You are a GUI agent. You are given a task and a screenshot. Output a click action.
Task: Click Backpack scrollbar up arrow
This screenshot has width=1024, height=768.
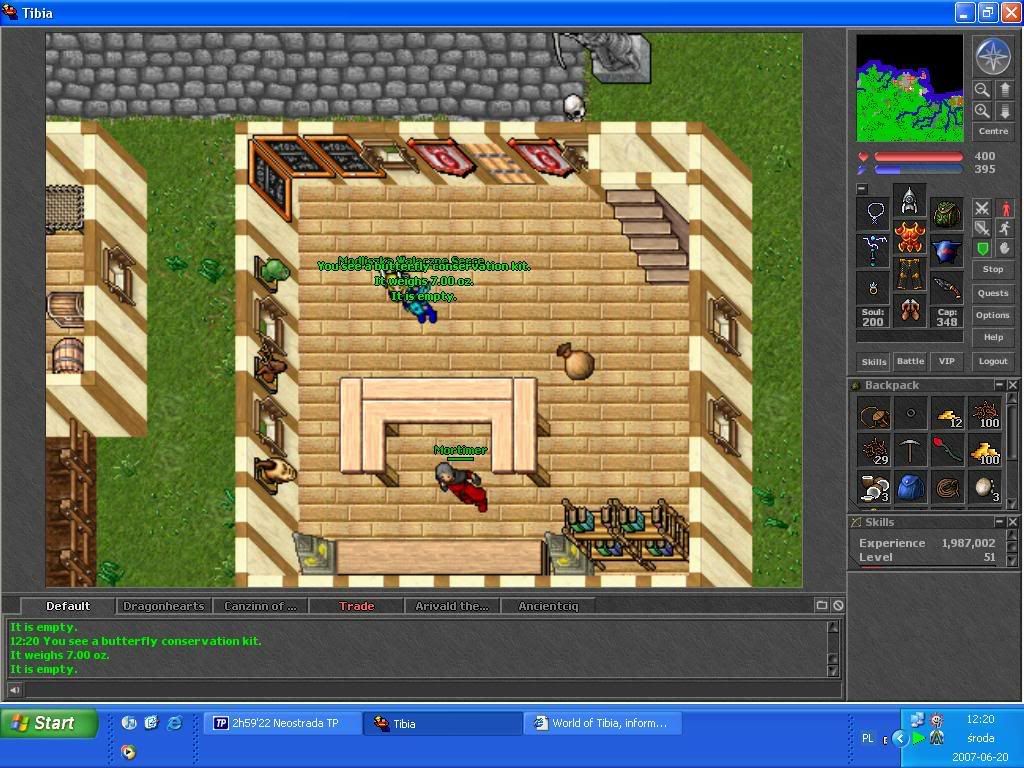point(1012,398)
